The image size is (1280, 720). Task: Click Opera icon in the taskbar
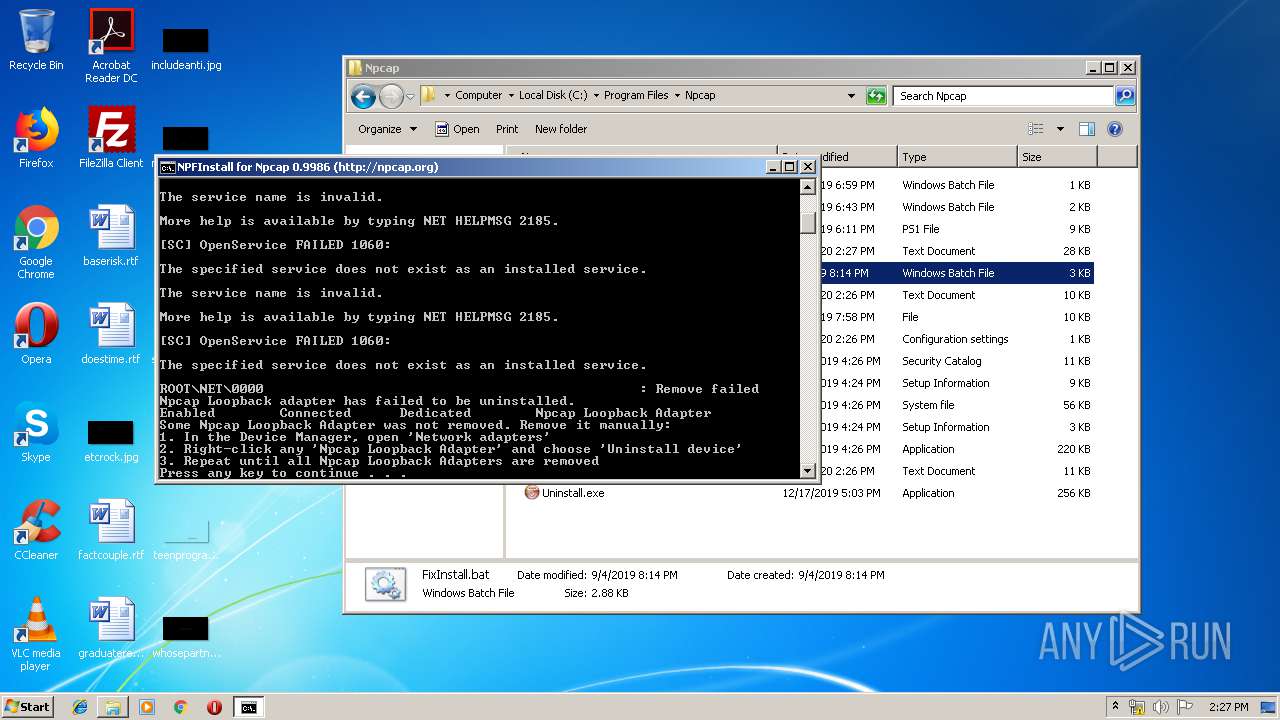(214, 707)
